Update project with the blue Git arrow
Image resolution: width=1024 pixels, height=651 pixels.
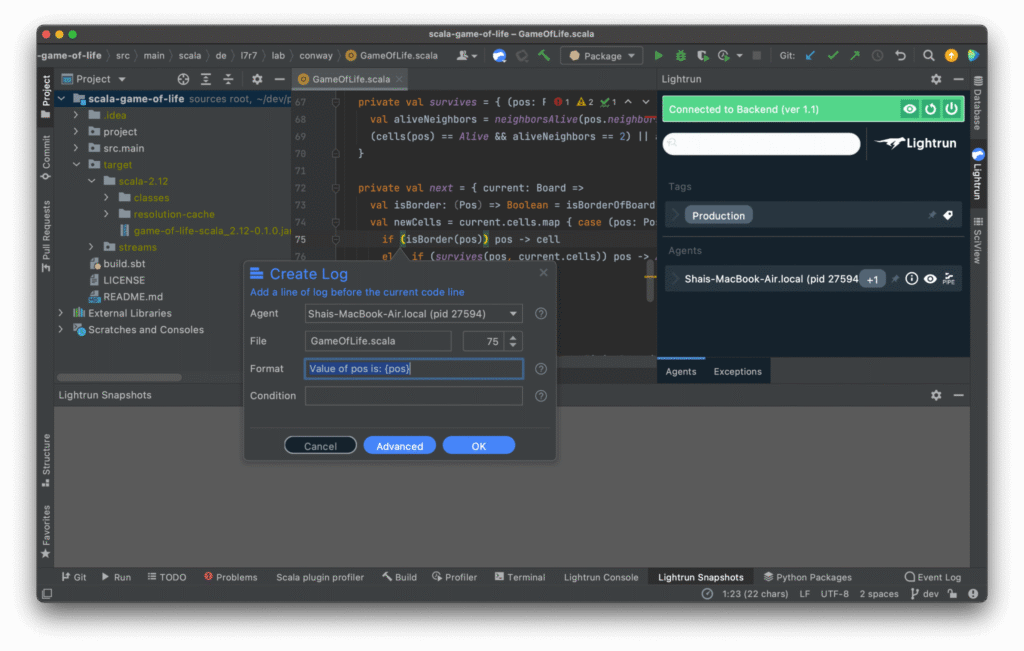click(x=811, y=55)
